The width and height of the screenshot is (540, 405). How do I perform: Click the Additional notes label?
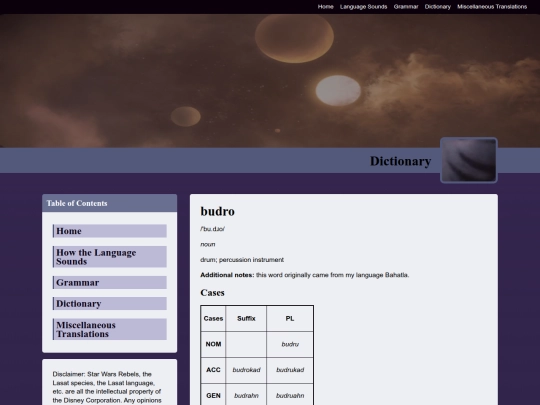click(x=227, y=275)
